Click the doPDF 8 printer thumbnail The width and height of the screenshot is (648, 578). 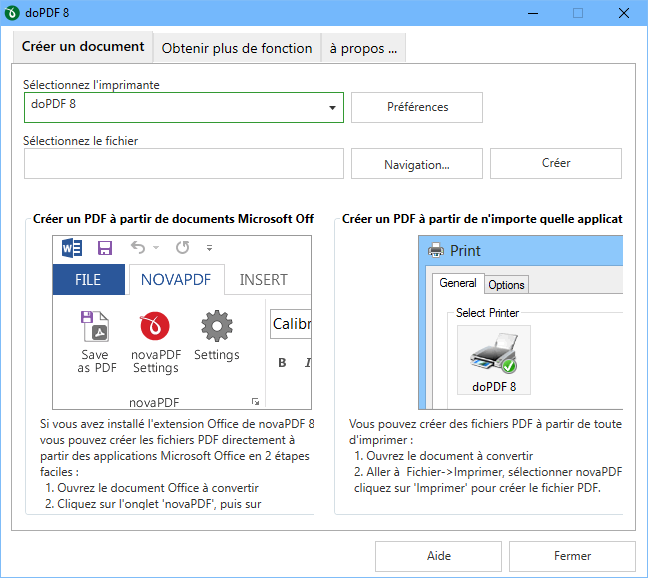point(494,360)
